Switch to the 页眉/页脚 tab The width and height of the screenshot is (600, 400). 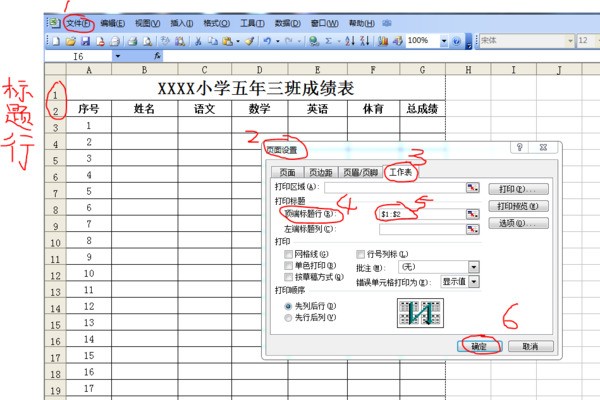(360, 173)
